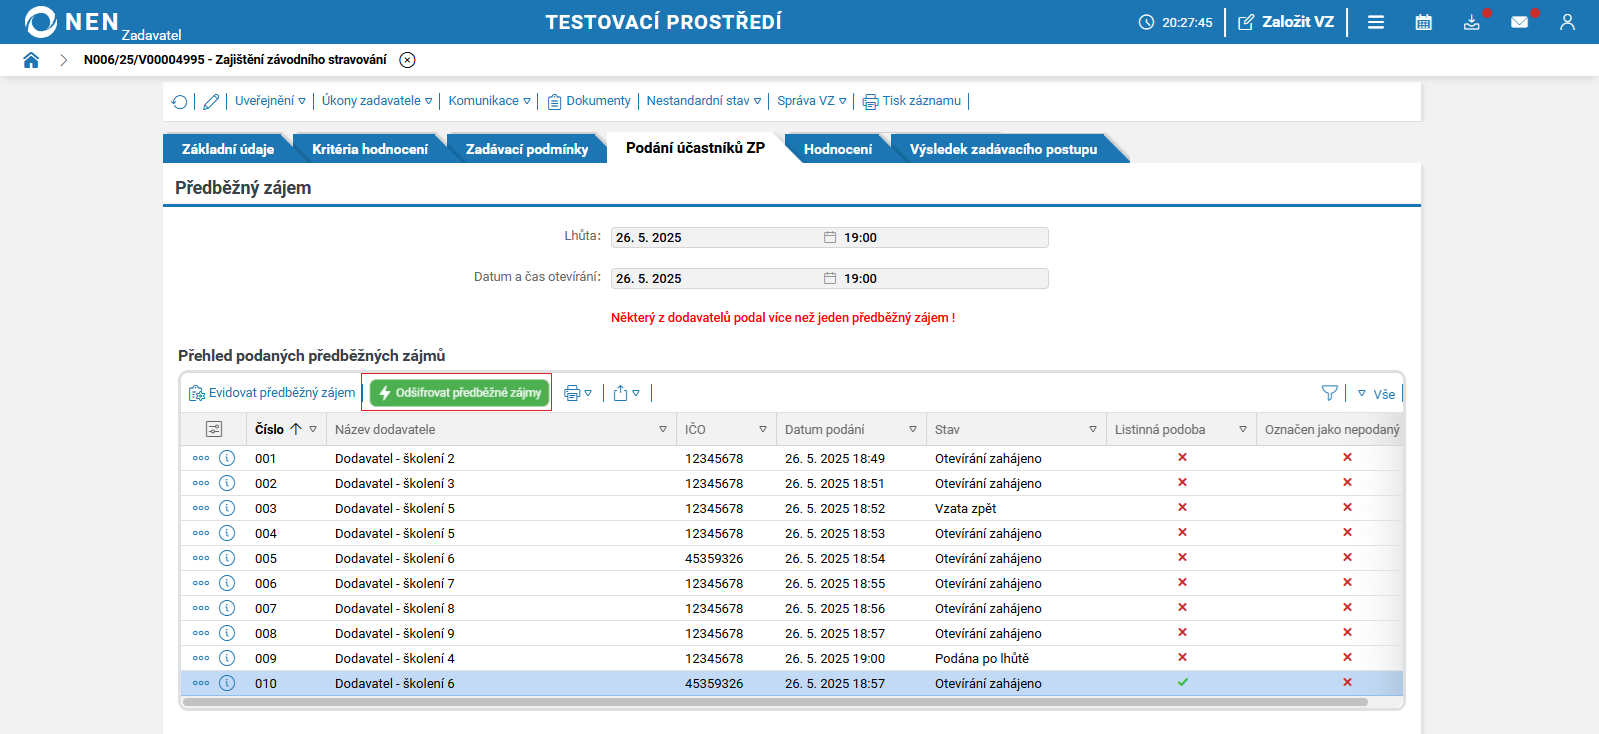Click the home icon in breadcrumb
Screen dimensions: 1599x734
[31, 60]
